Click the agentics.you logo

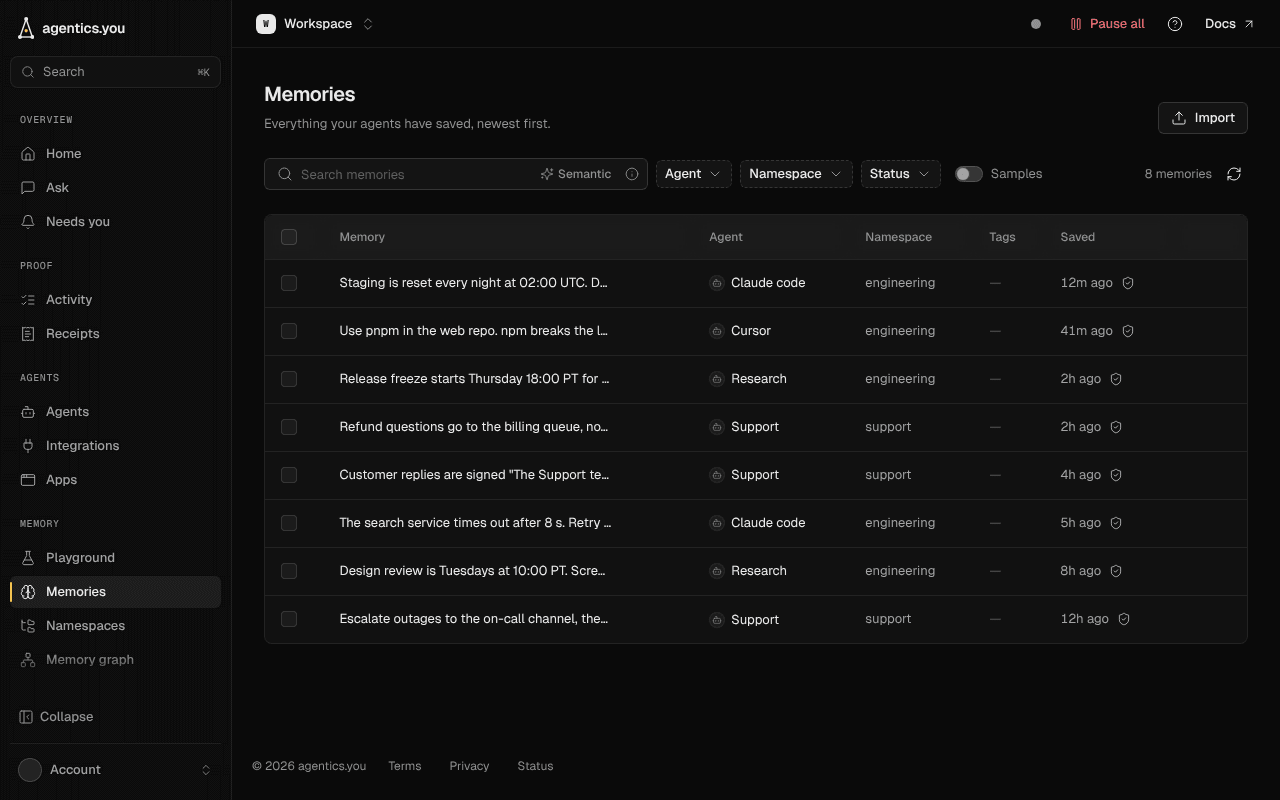click(72, 28)
